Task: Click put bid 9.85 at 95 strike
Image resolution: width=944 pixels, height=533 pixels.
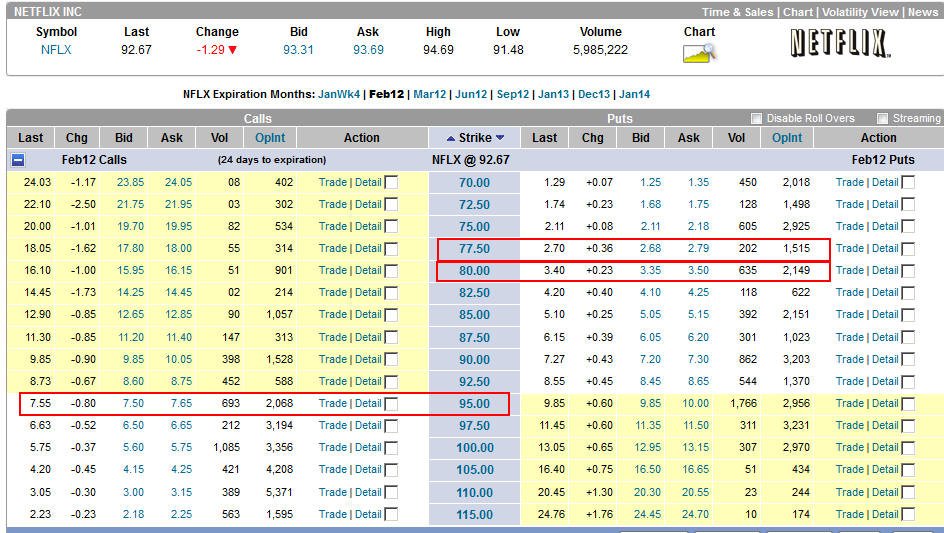Action: coord(650,404)
